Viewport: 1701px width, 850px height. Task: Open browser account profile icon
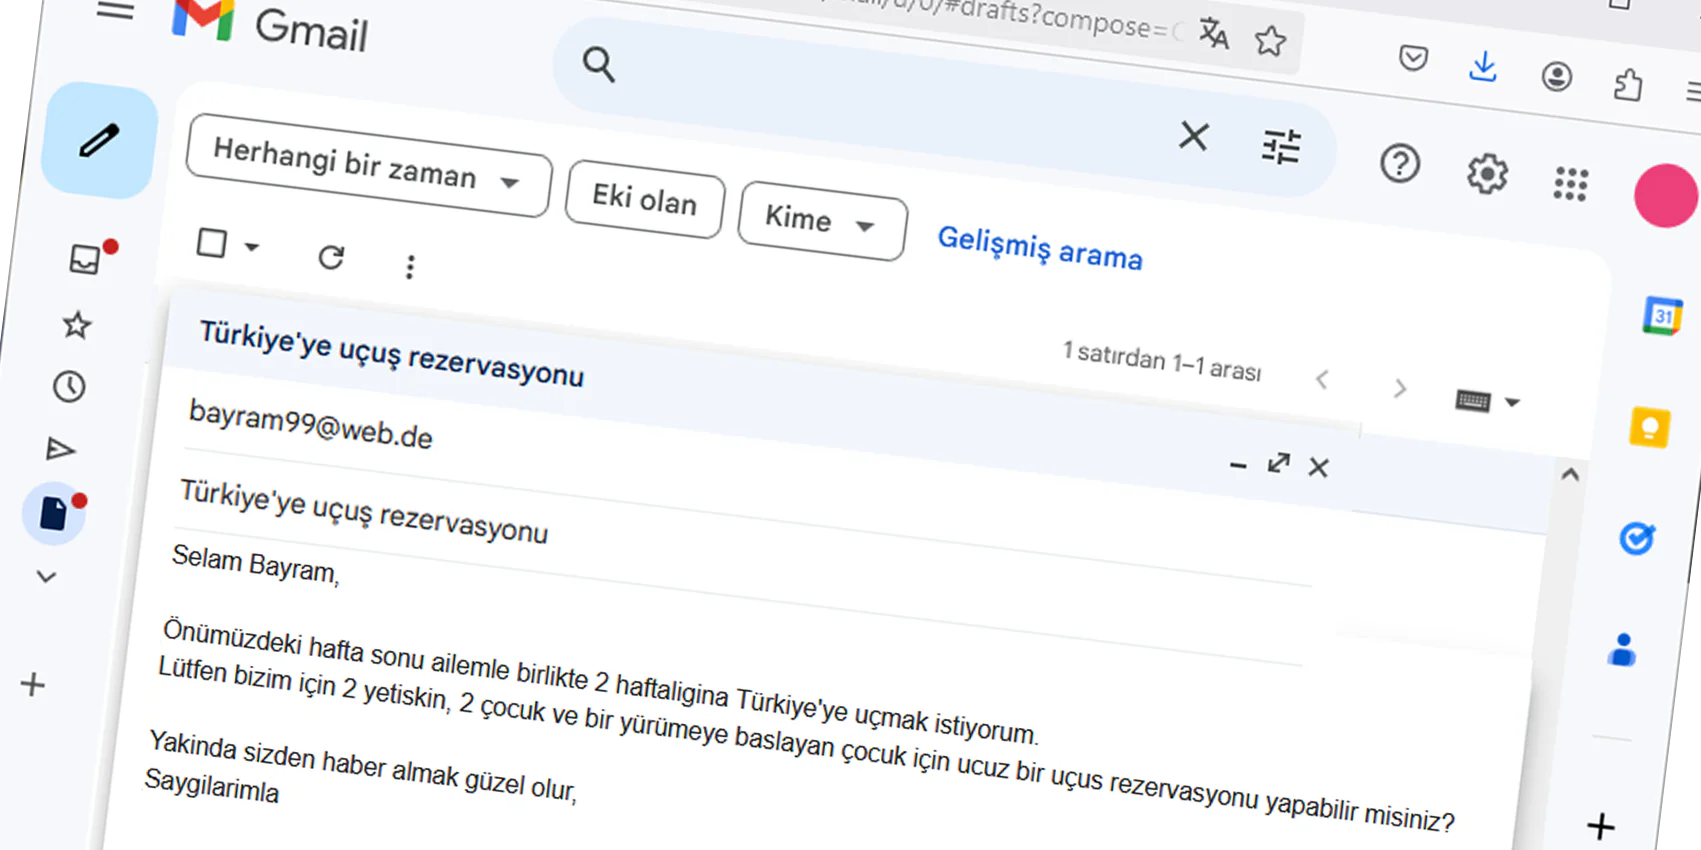pyautogui.click(x=1557, y=76)
